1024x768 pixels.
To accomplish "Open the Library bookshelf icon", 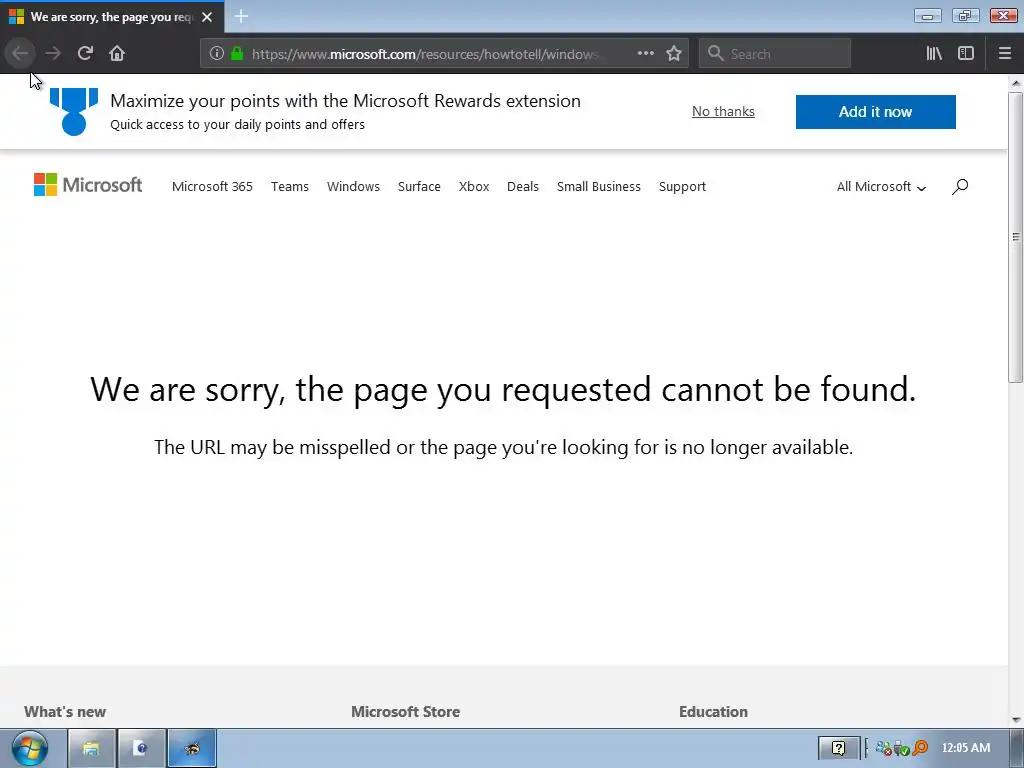I will tap(934, 53).
